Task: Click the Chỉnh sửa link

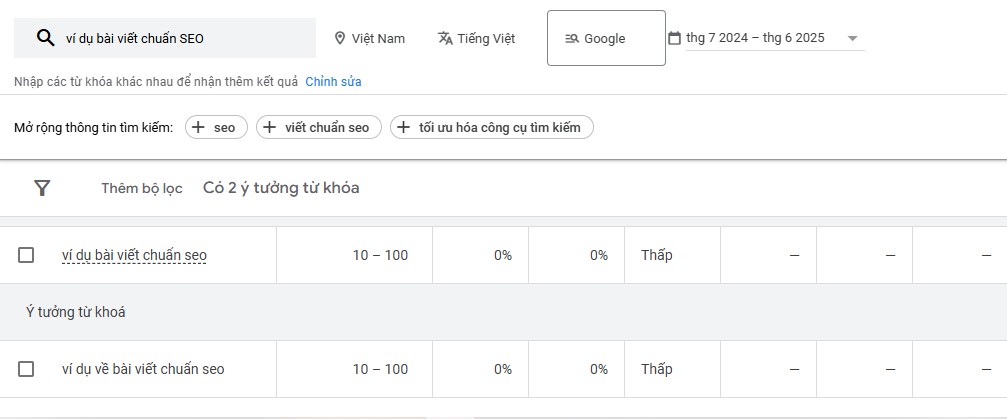Action: [x=333, y=82]
